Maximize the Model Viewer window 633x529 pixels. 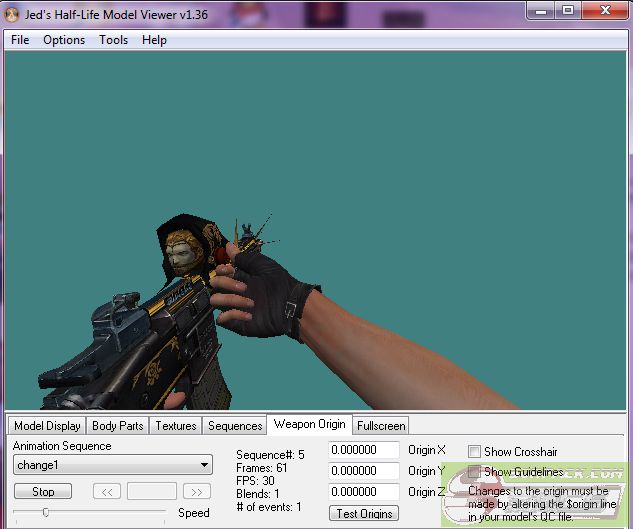568,10
